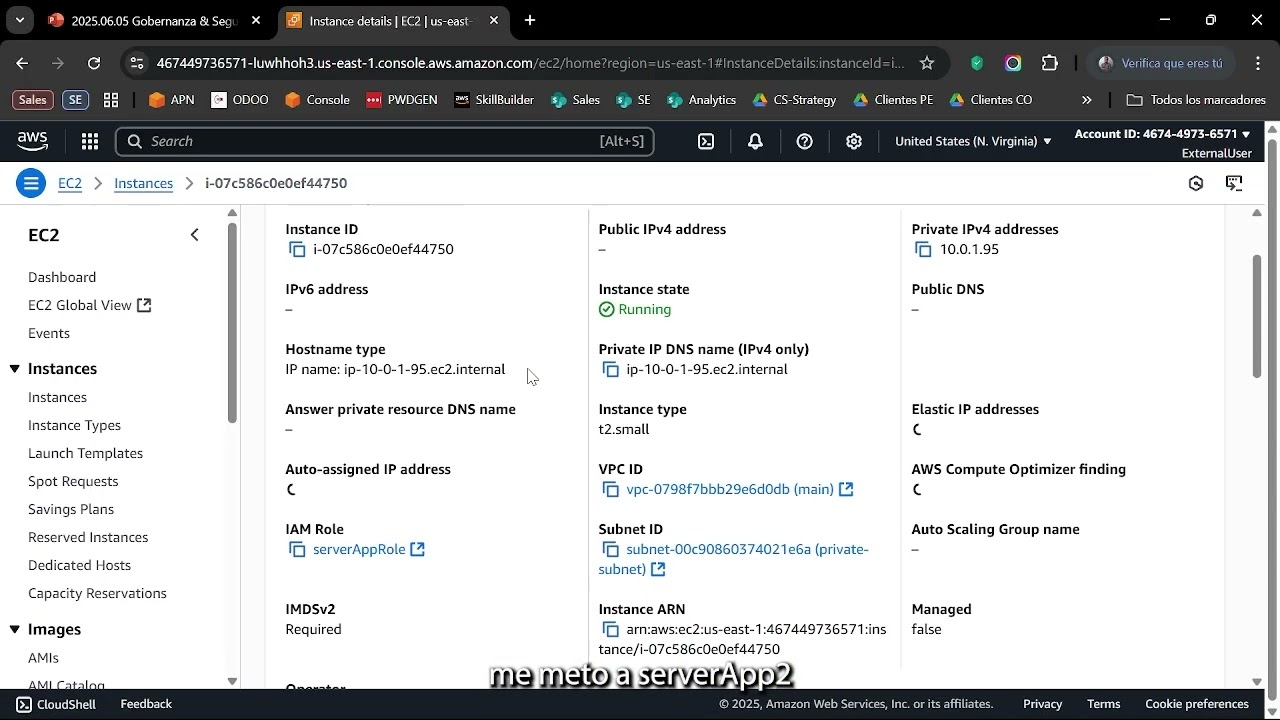
Task: Open the SkillBuilder bookmark
Action: click(493, 100)
